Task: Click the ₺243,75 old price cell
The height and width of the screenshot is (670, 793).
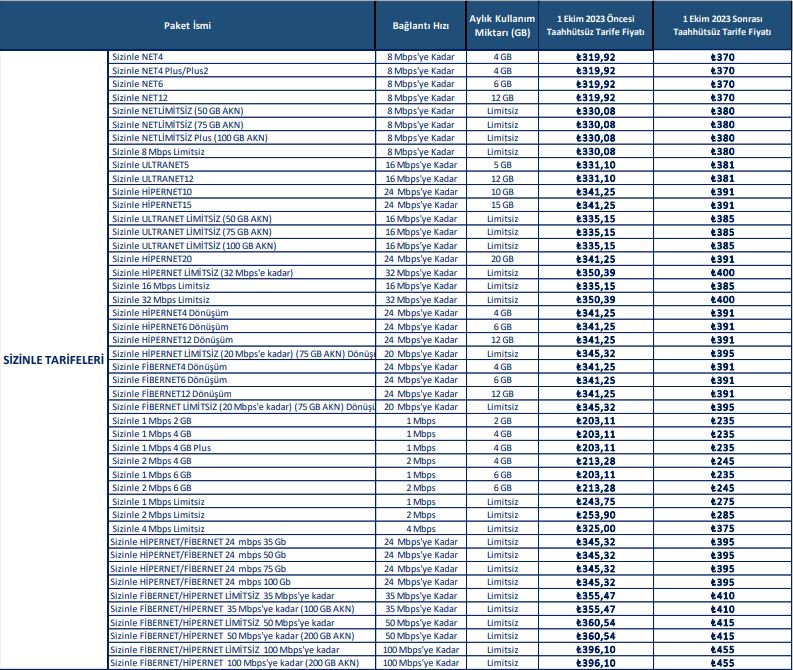Action: pos(596,501)
